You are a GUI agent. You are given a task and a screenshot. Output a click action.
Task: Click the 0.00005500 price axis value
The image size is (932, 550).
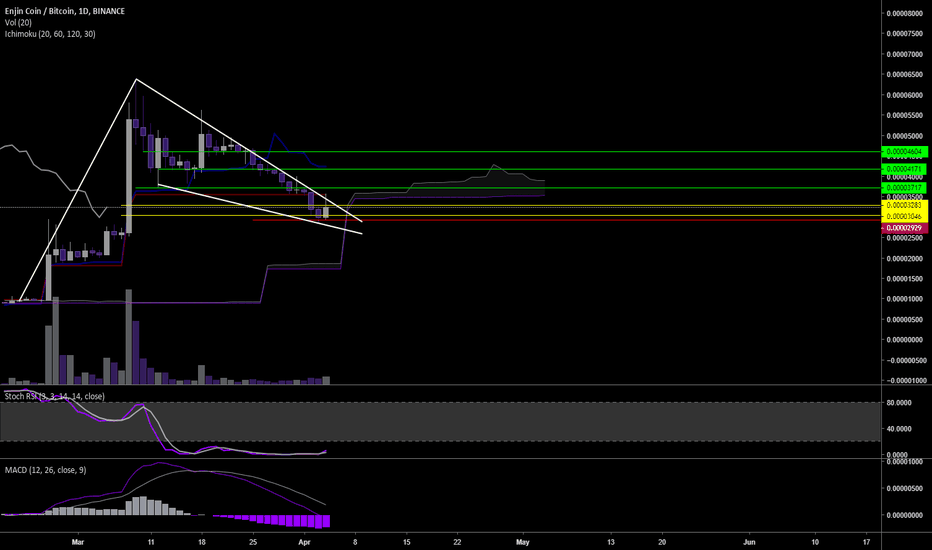click(905, 115)
